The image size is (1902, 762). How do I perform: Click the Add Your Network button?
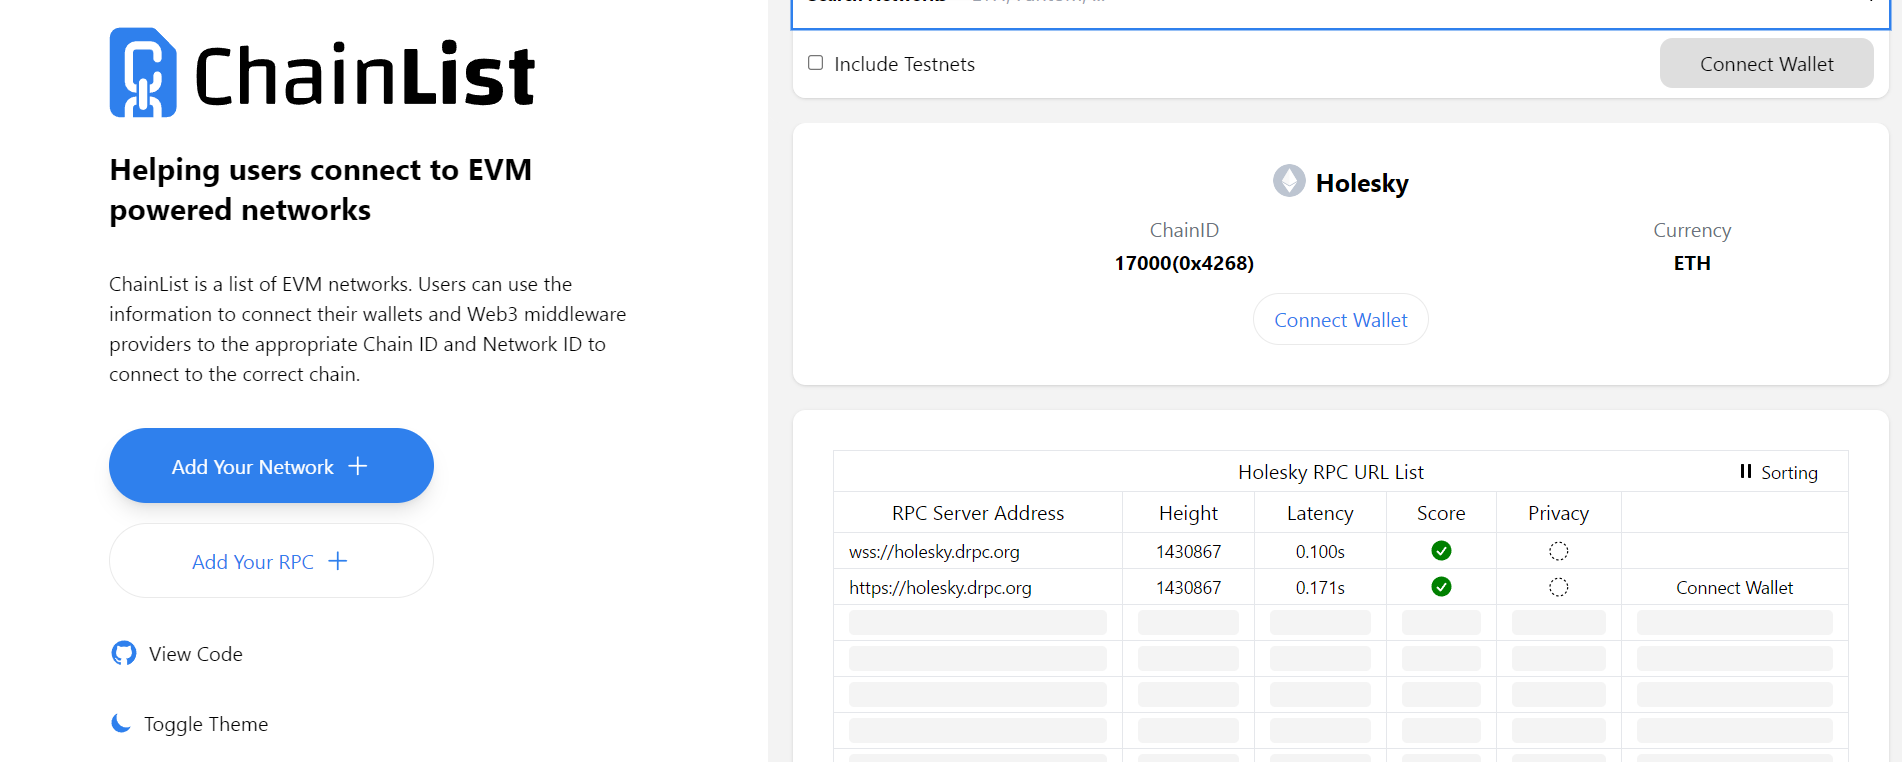pyautogui.click(x=271, y=466)
